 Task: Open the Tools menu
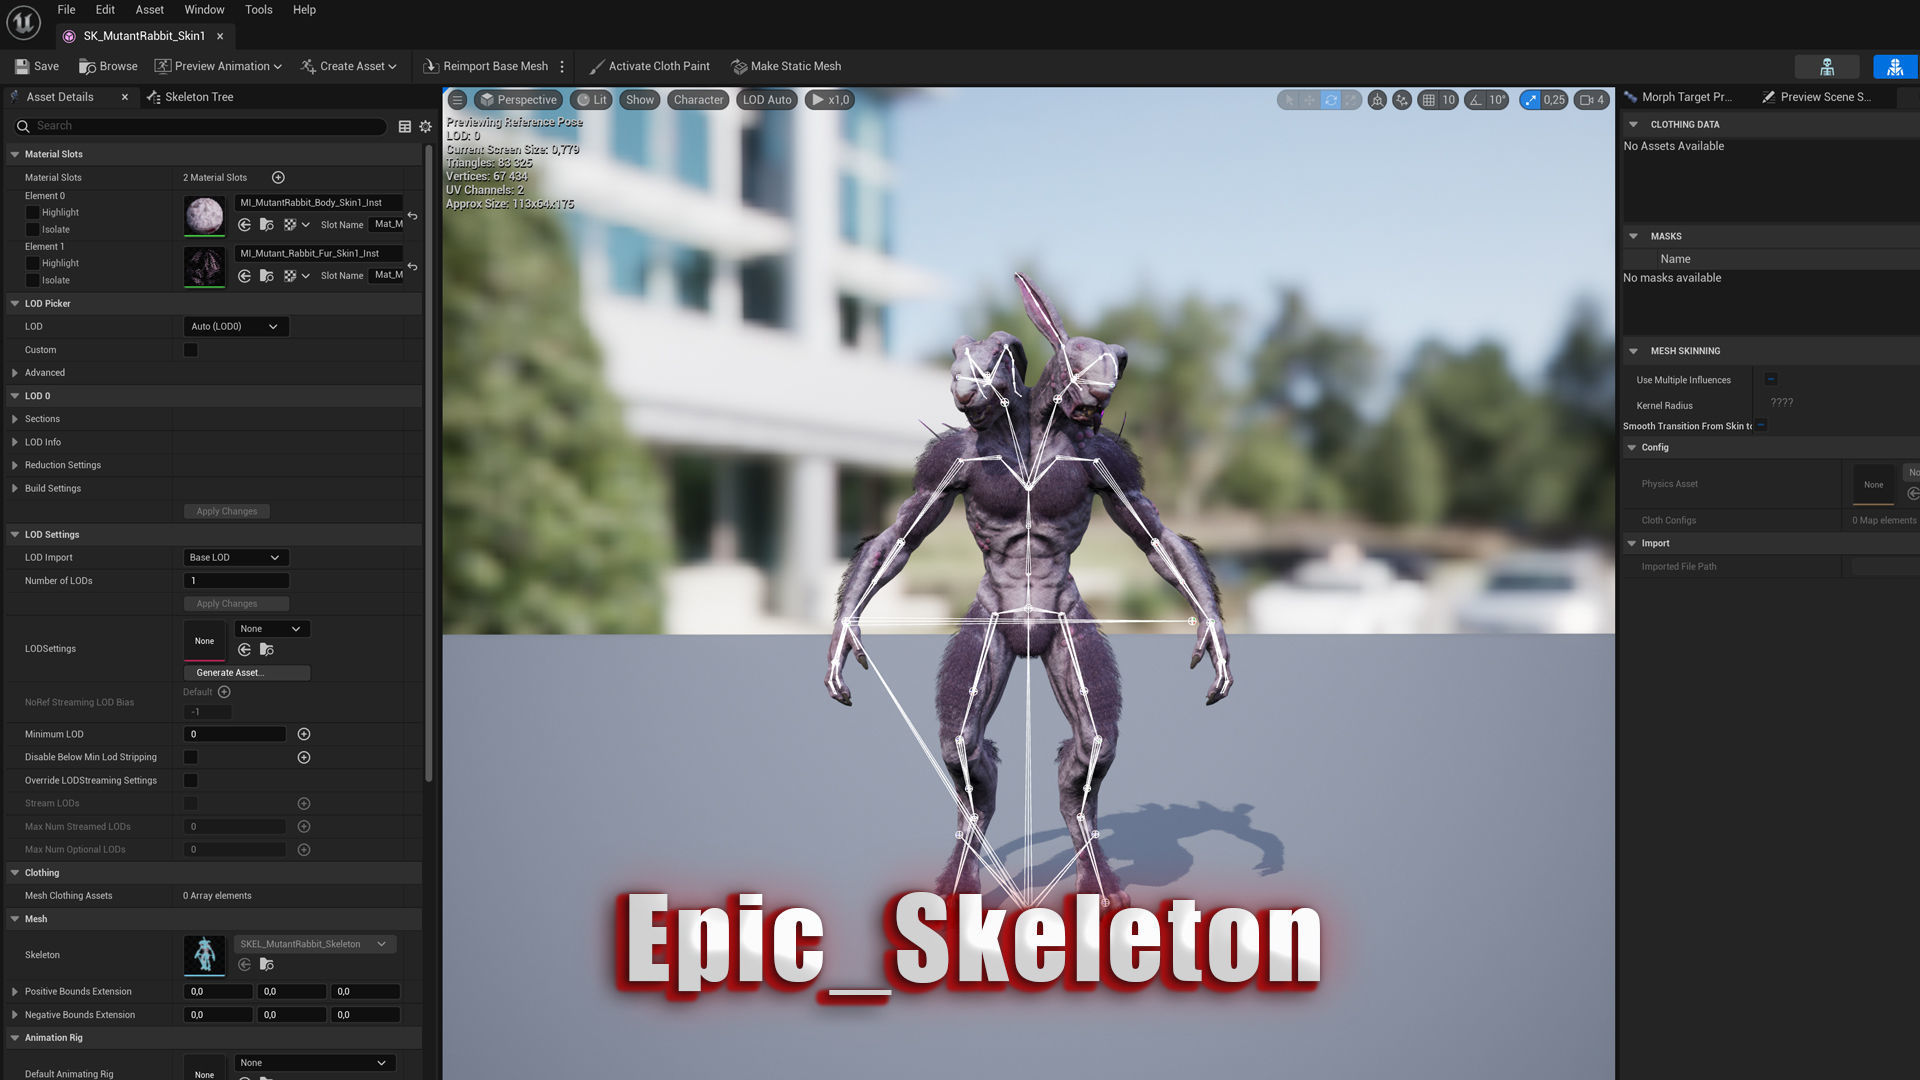pos(258,10)
